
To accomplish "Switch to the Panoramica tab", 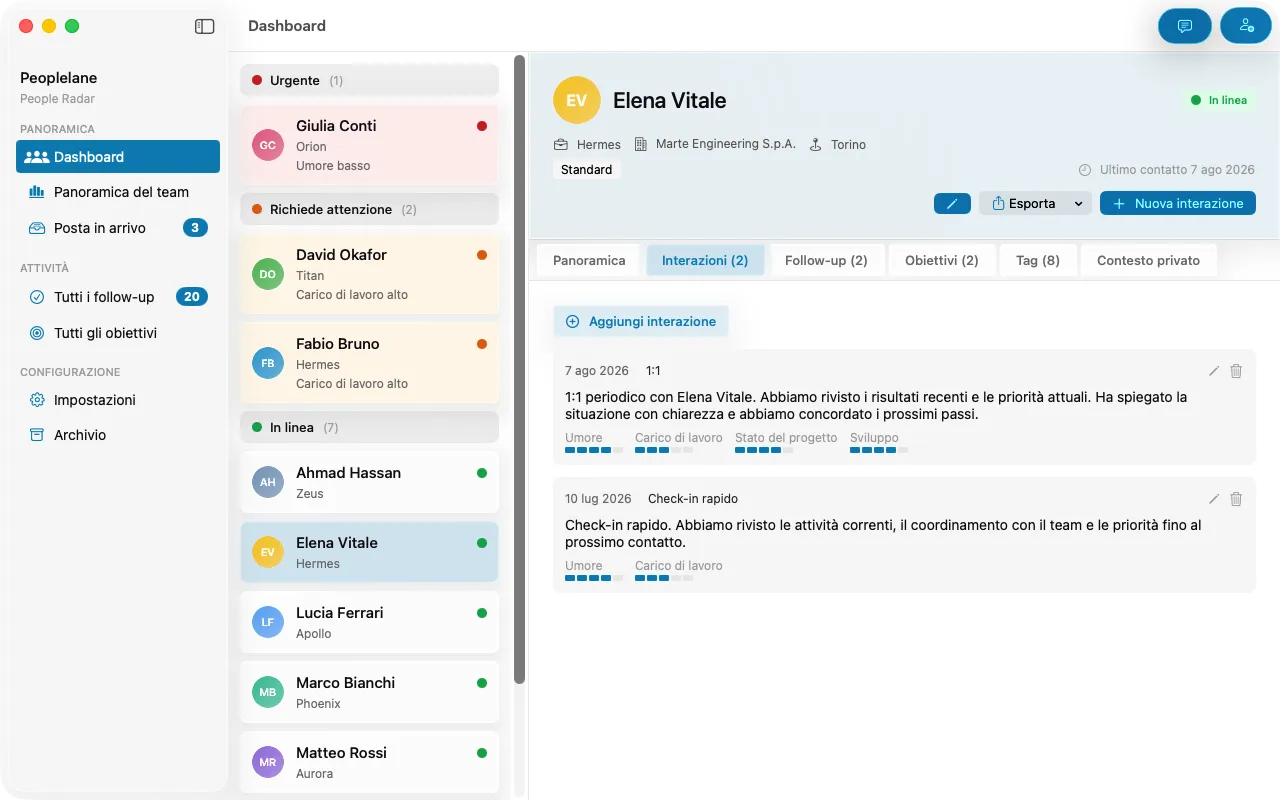I will click(589, 260).
